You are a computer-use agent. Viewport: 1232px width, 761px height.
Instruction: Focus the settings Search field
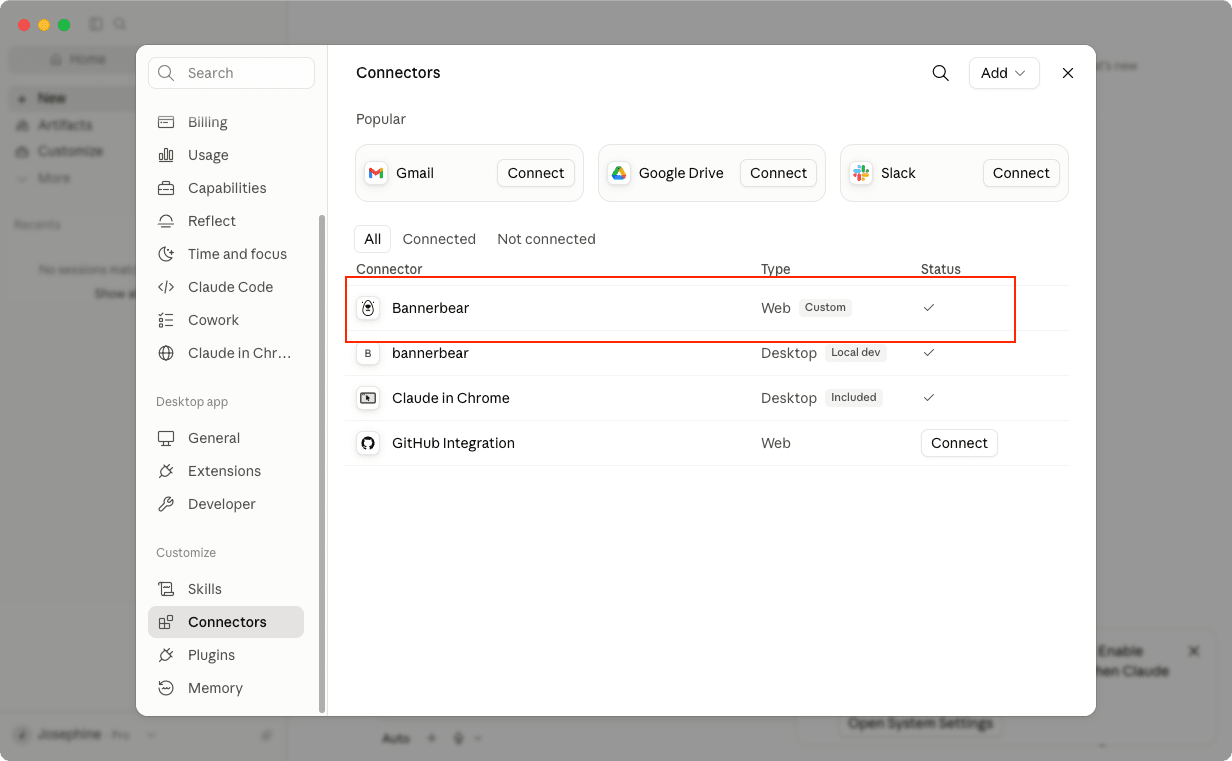point(231,73)
